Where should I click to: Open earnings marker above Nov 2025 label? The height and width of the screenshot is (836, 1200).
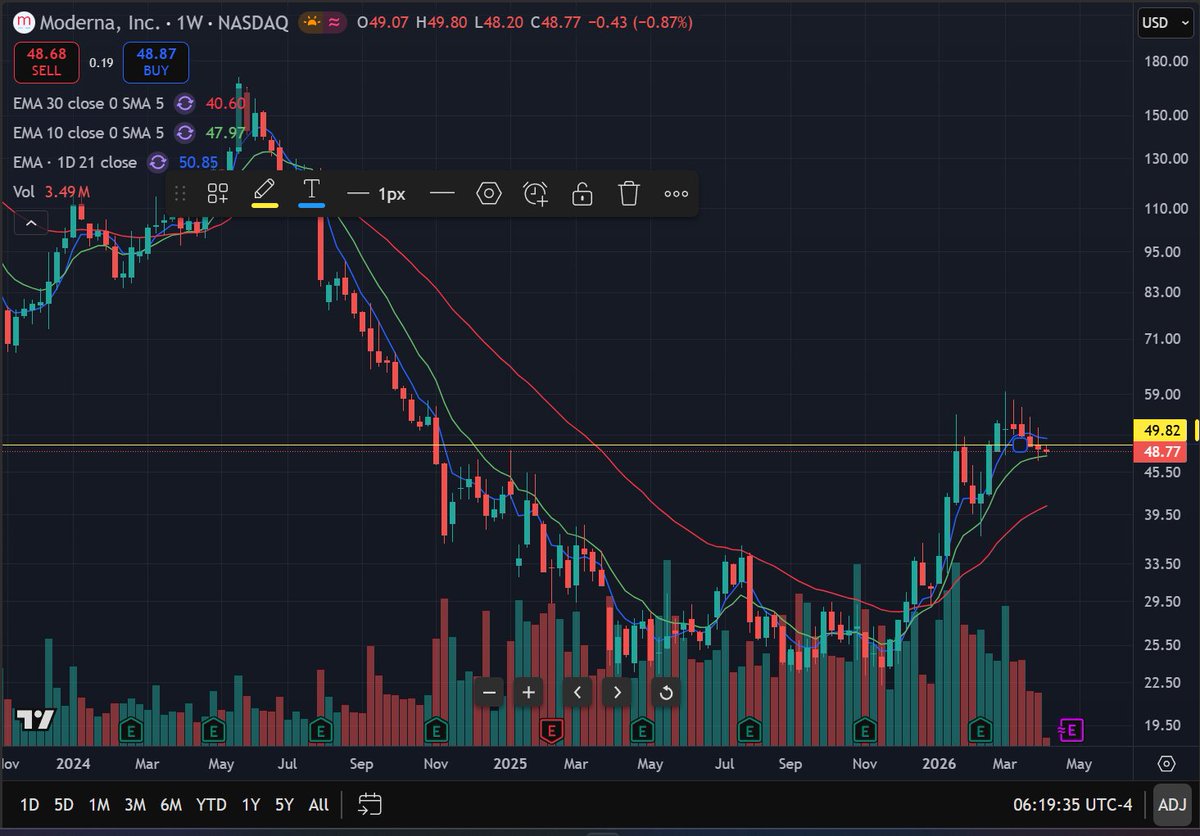tap(866, 731)
